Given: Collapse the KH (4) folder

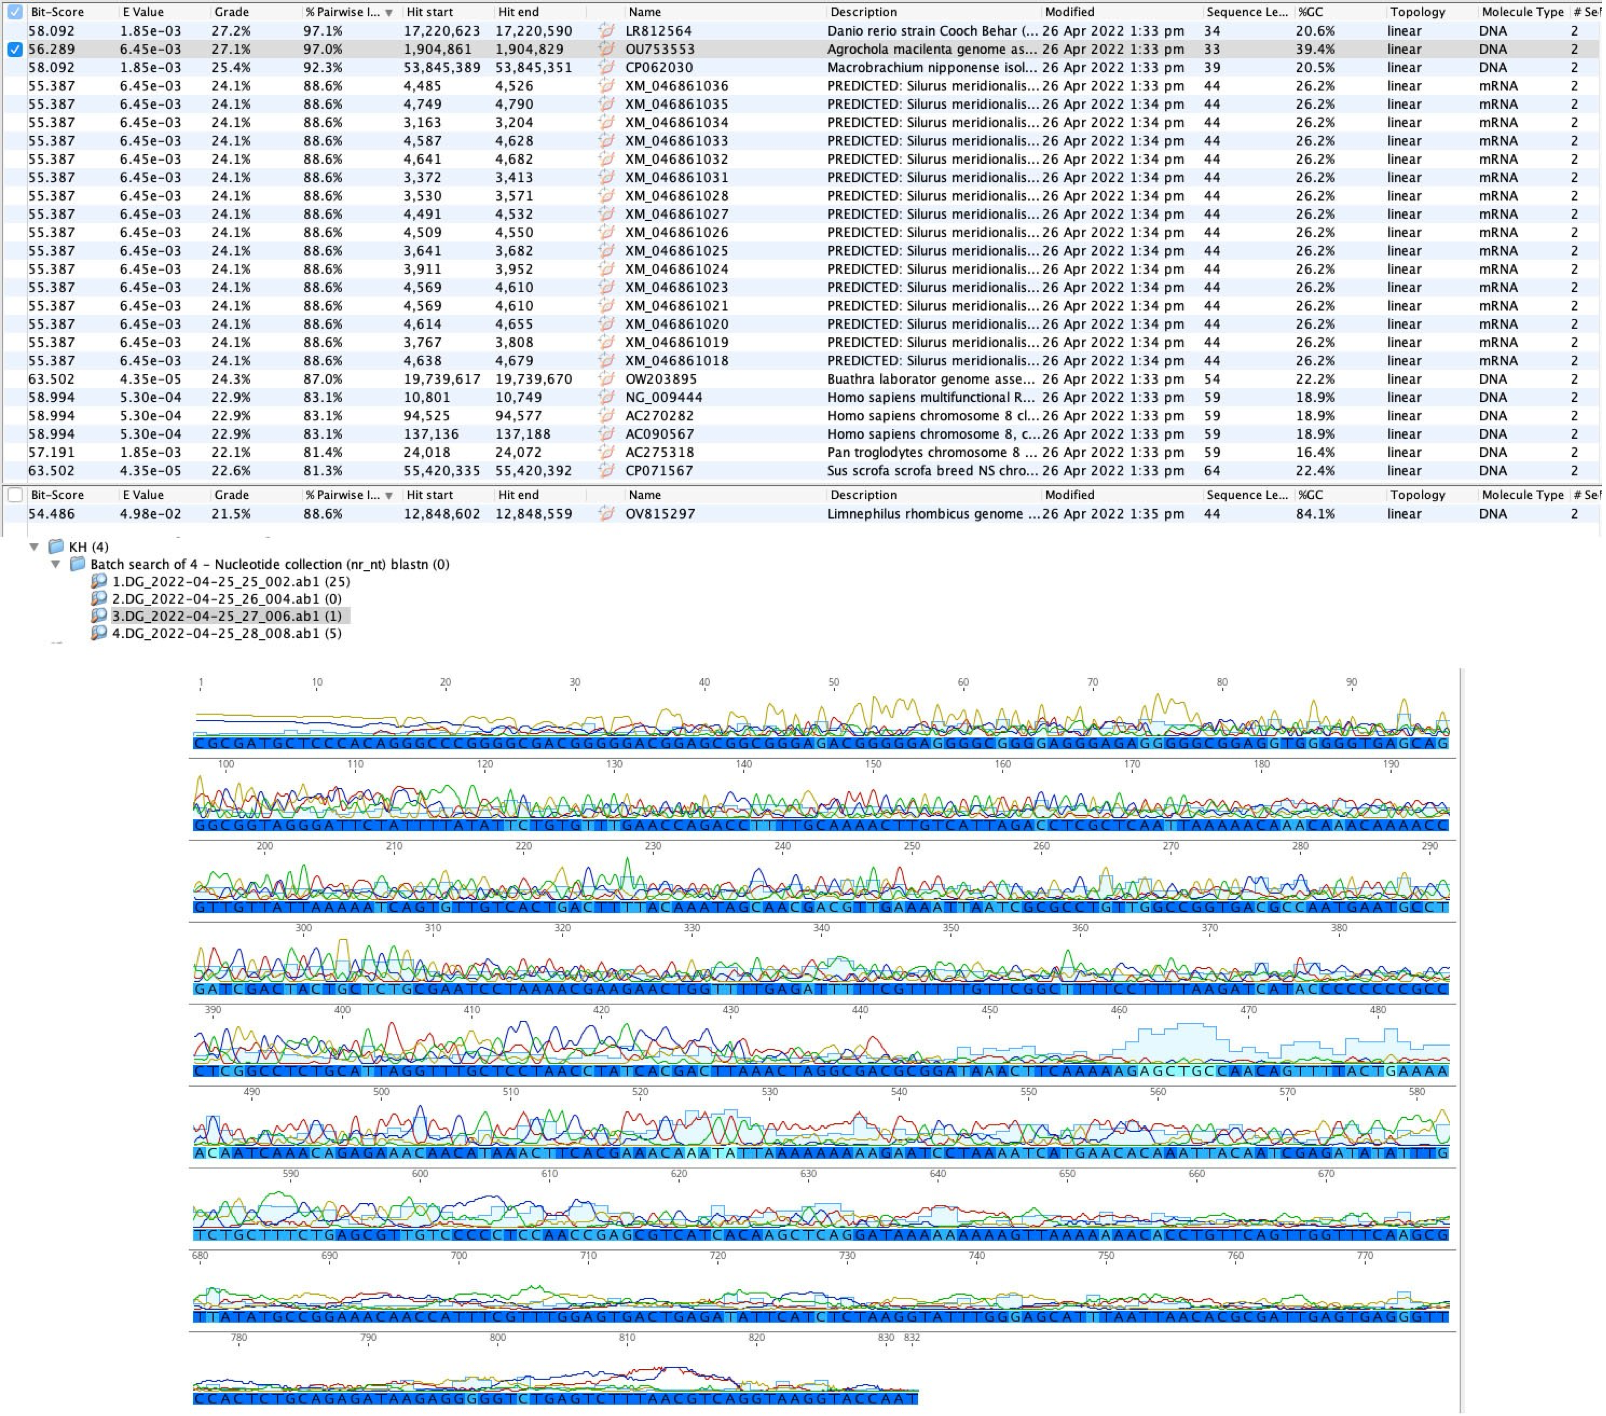Looking at the screenshot, I should (x=34, y=547).
